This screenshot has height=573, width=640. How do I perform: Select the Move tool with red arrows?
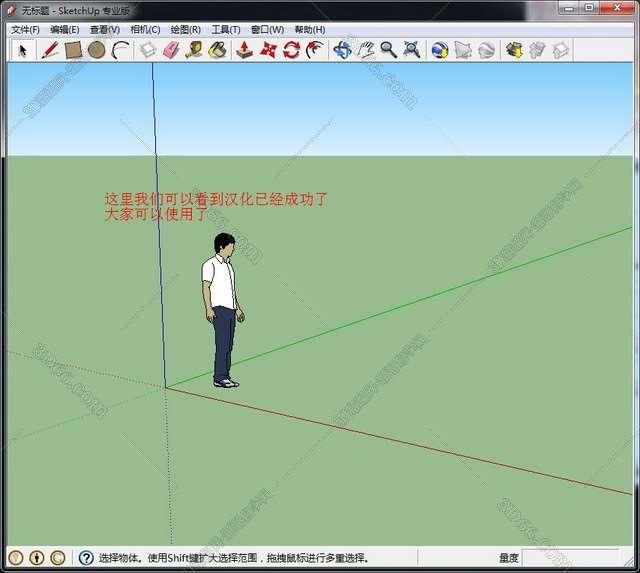click(268, 50)
